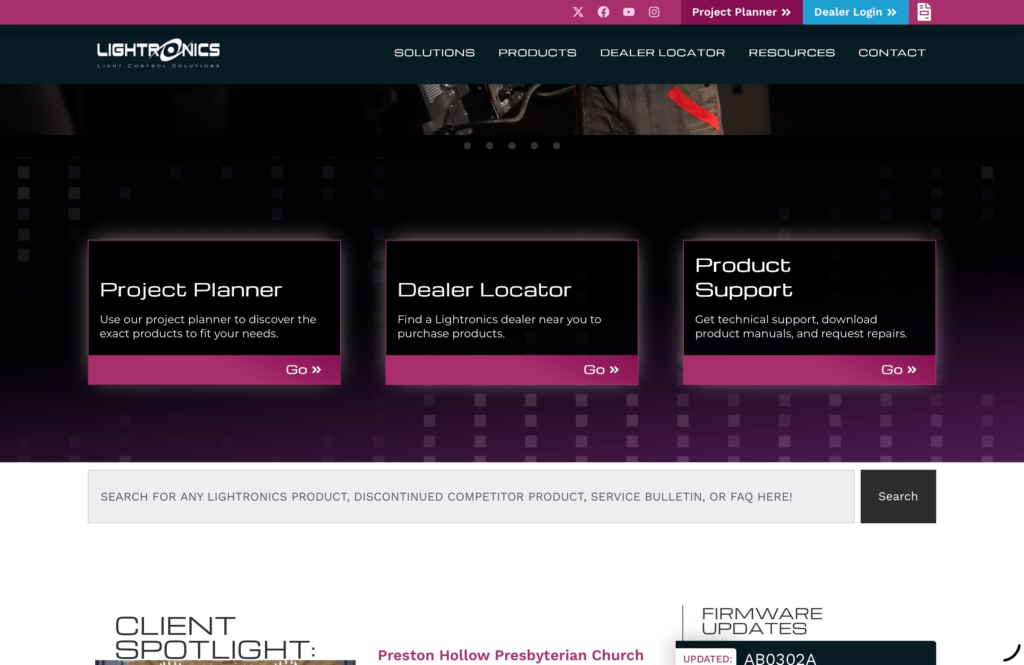
Task: Open the Facebook social icon
Action: [603, 12]
